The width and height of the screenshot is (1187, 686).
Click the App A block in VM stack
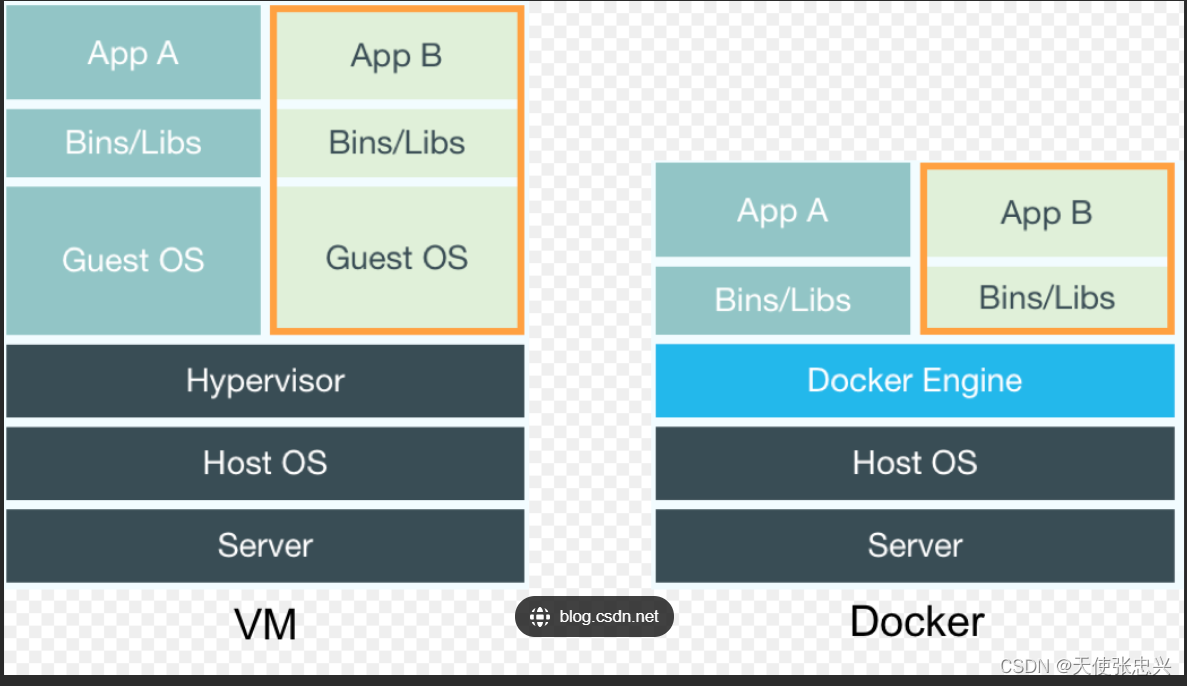(133, 52)
